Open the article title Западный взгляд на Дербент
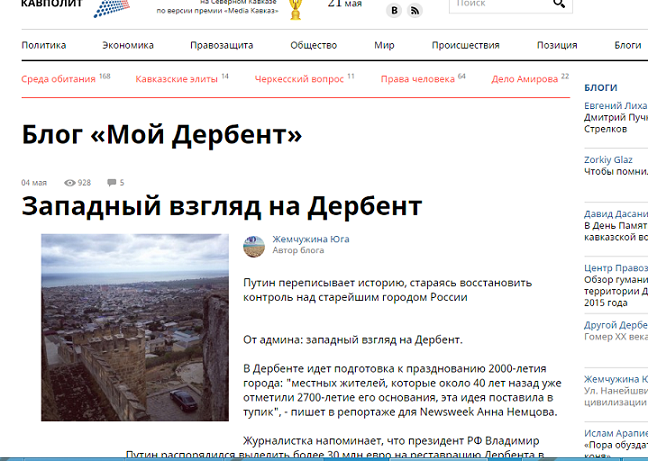Screen dimensions: 648x461 222,207
